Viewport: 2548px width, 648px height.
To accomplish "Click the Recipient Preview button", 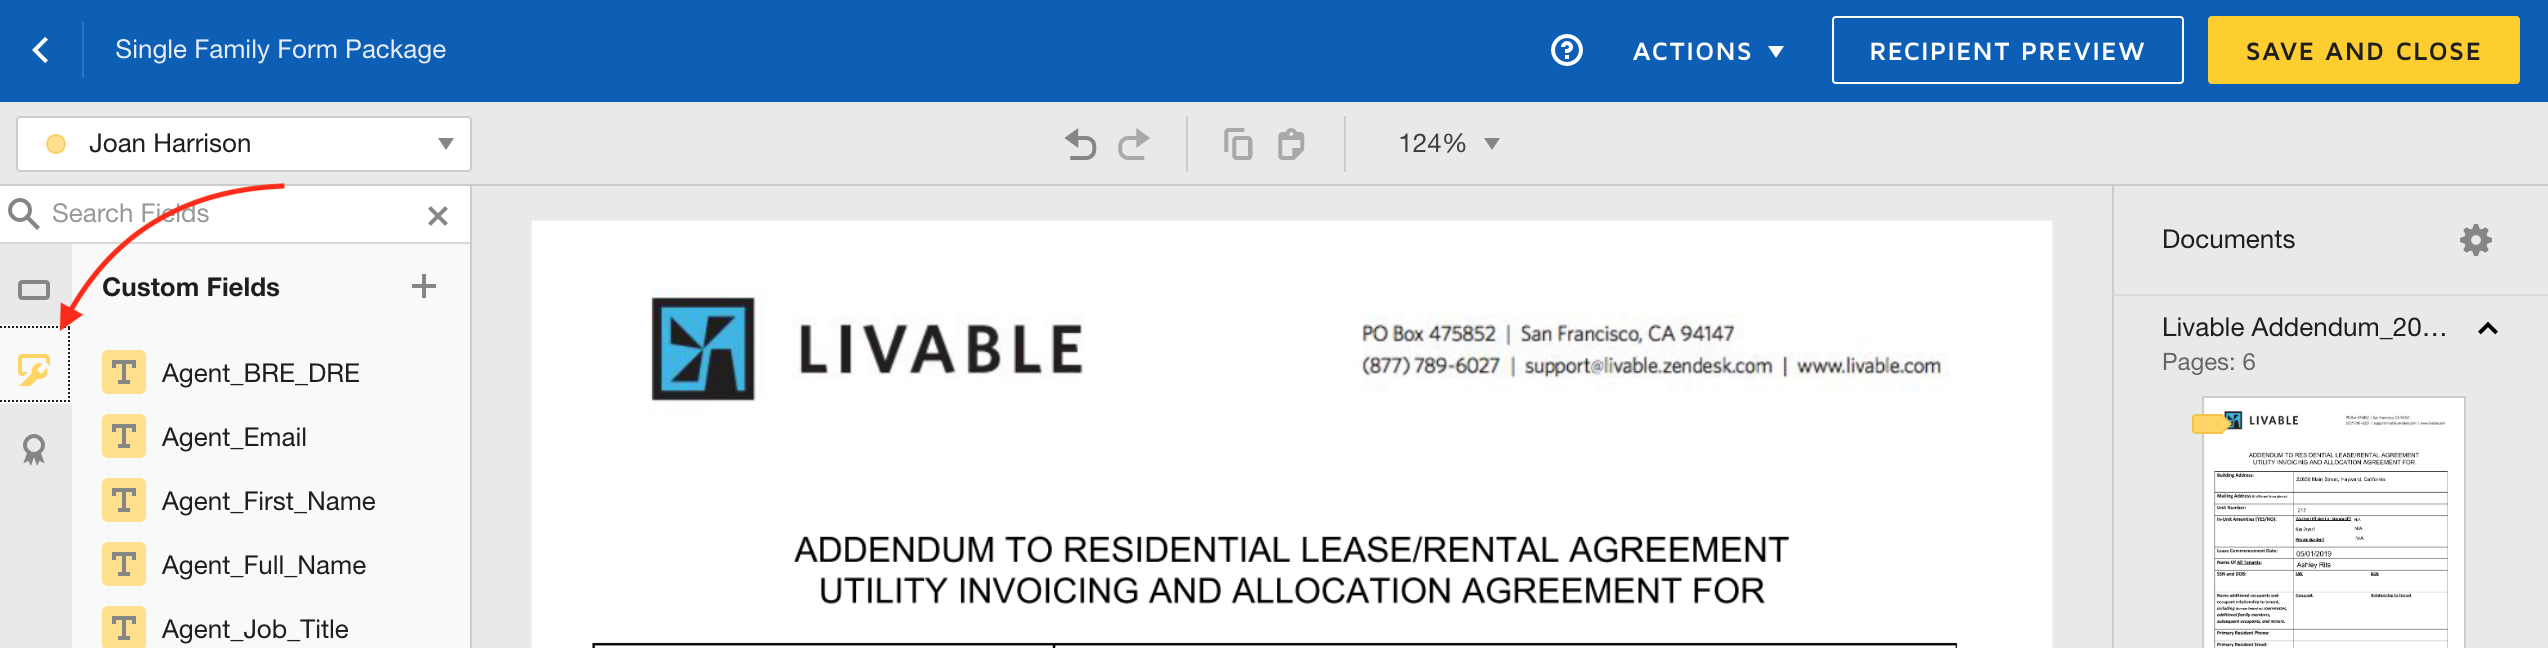I will (x=2007, y=51).
